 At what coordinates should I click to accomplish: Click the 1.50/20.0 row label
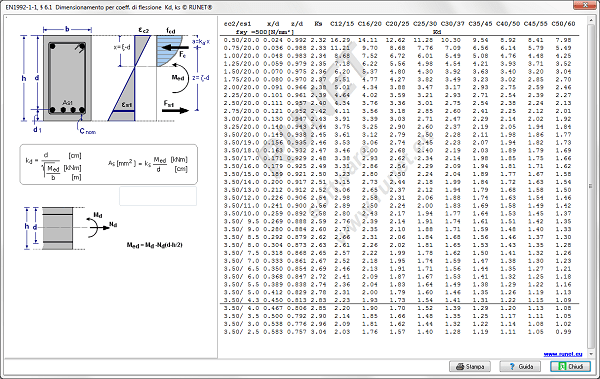coord(241,72)
